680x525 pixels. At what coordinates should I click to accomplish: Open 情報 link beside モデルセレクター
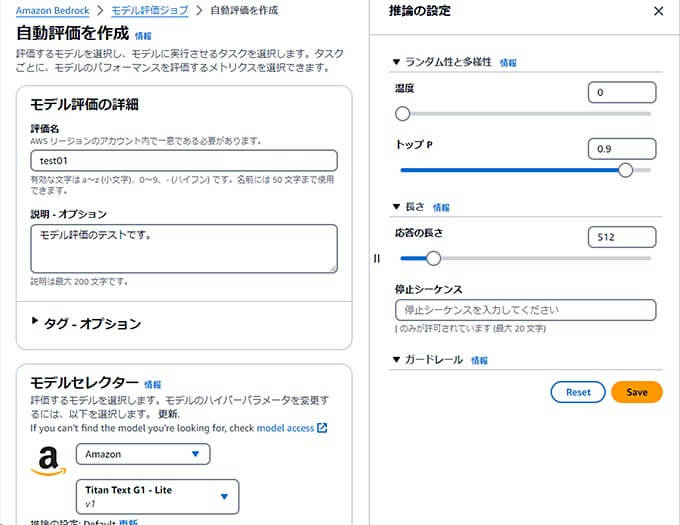click(x=152, y=385)
